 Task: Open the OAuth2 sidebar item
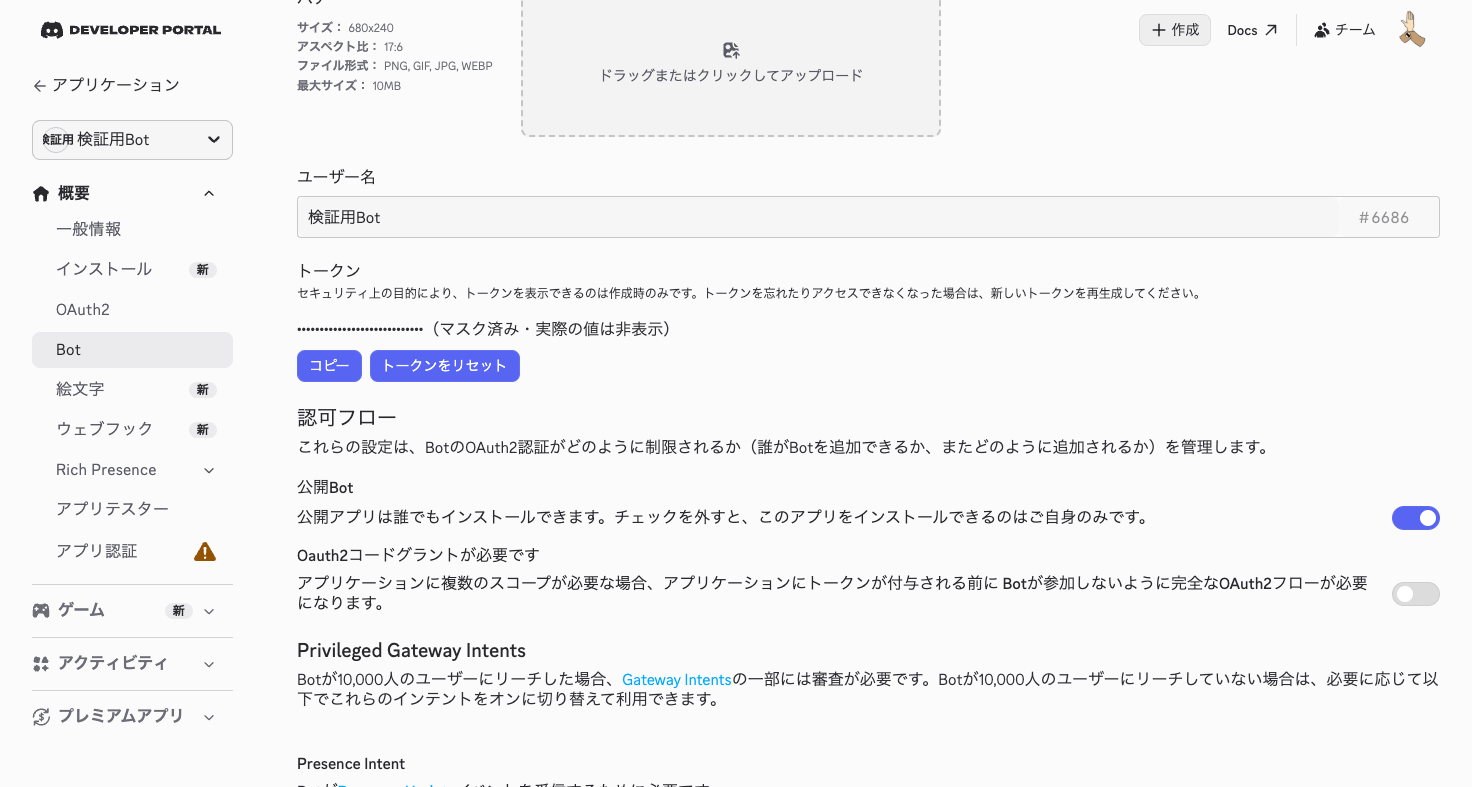[x=132, y=309]
